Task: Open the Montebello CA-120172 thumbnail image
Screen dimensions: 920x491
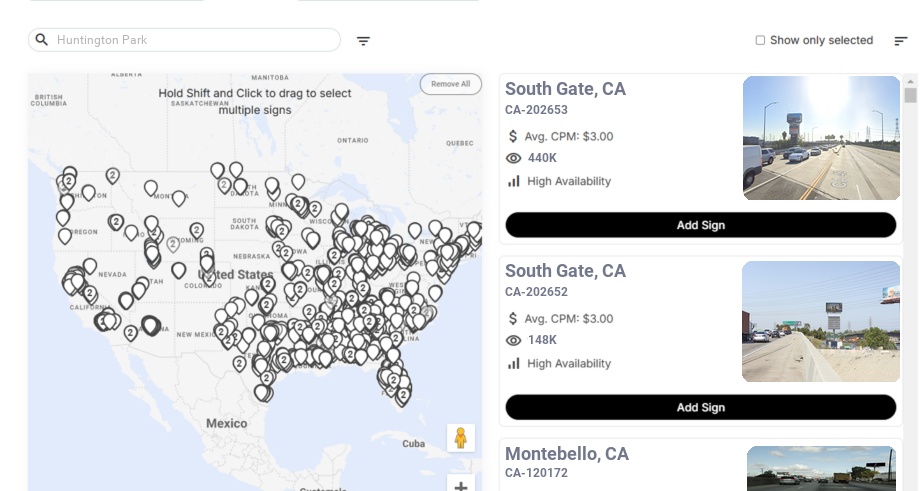Action: click(x=821, y=468)
